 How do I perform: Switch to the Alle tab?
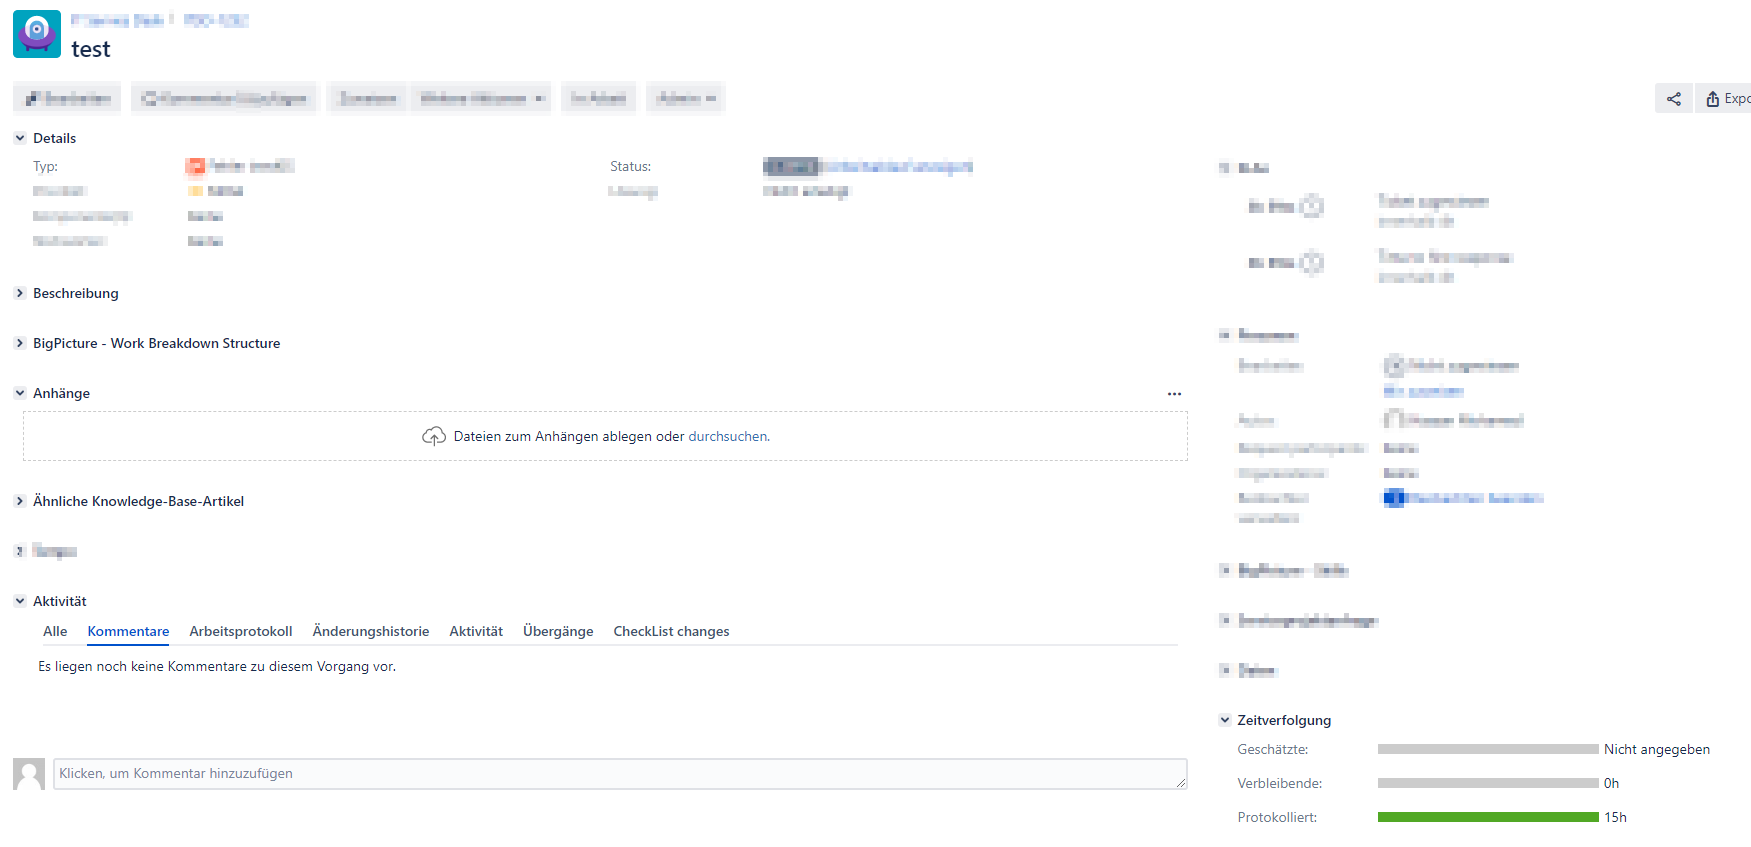coord(55,631)
